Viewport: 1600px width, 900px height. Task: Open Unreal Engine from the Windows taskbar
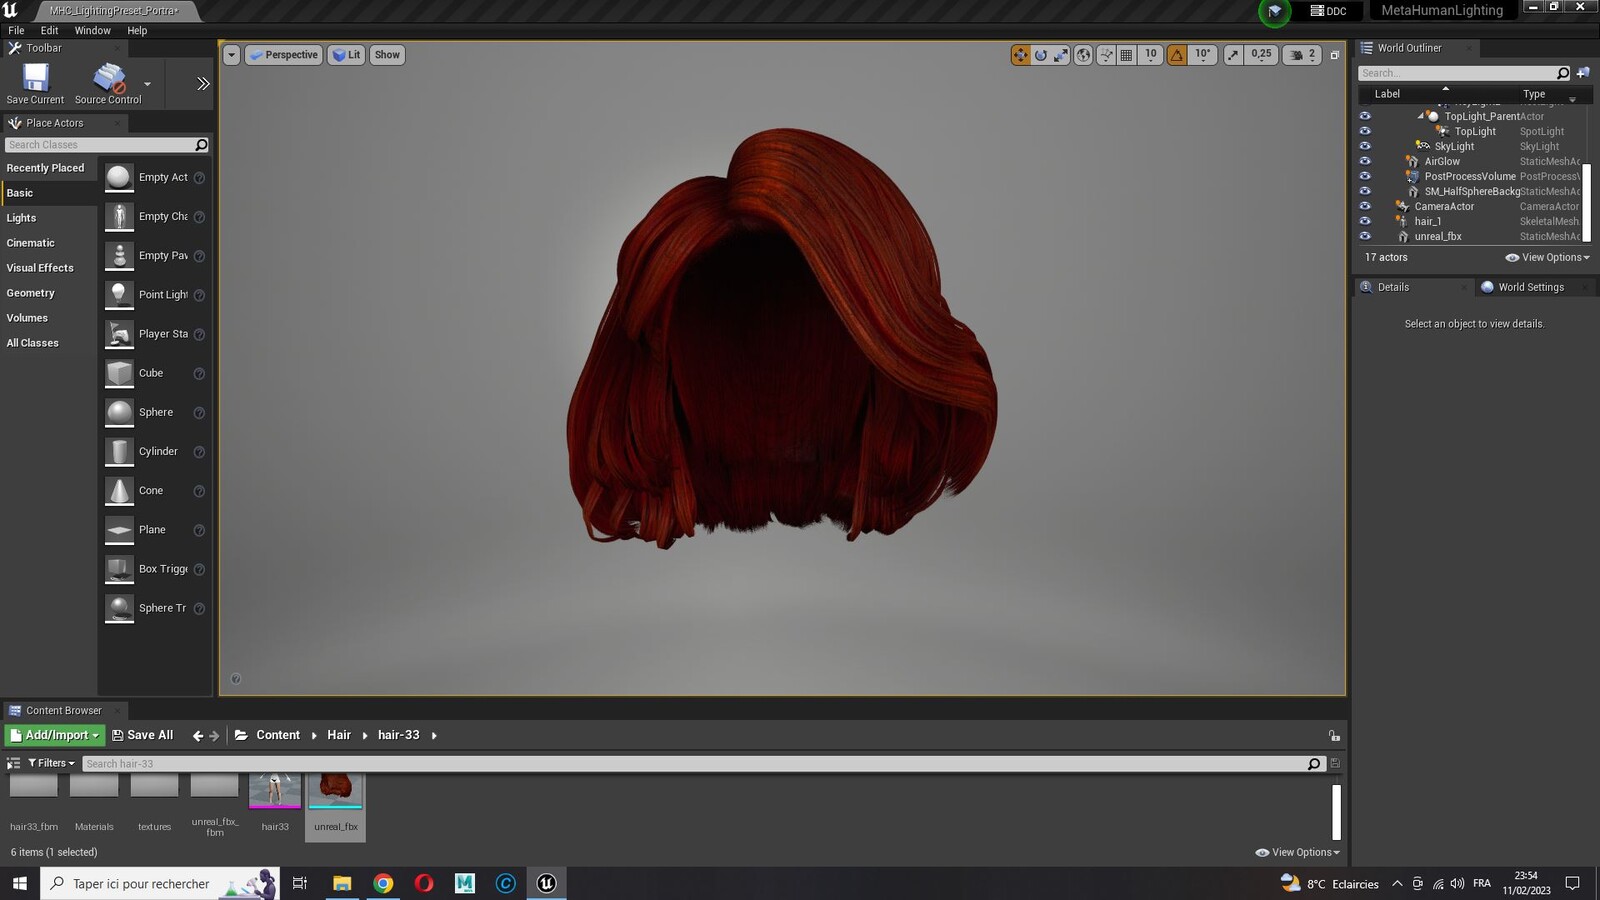point(546,883)
